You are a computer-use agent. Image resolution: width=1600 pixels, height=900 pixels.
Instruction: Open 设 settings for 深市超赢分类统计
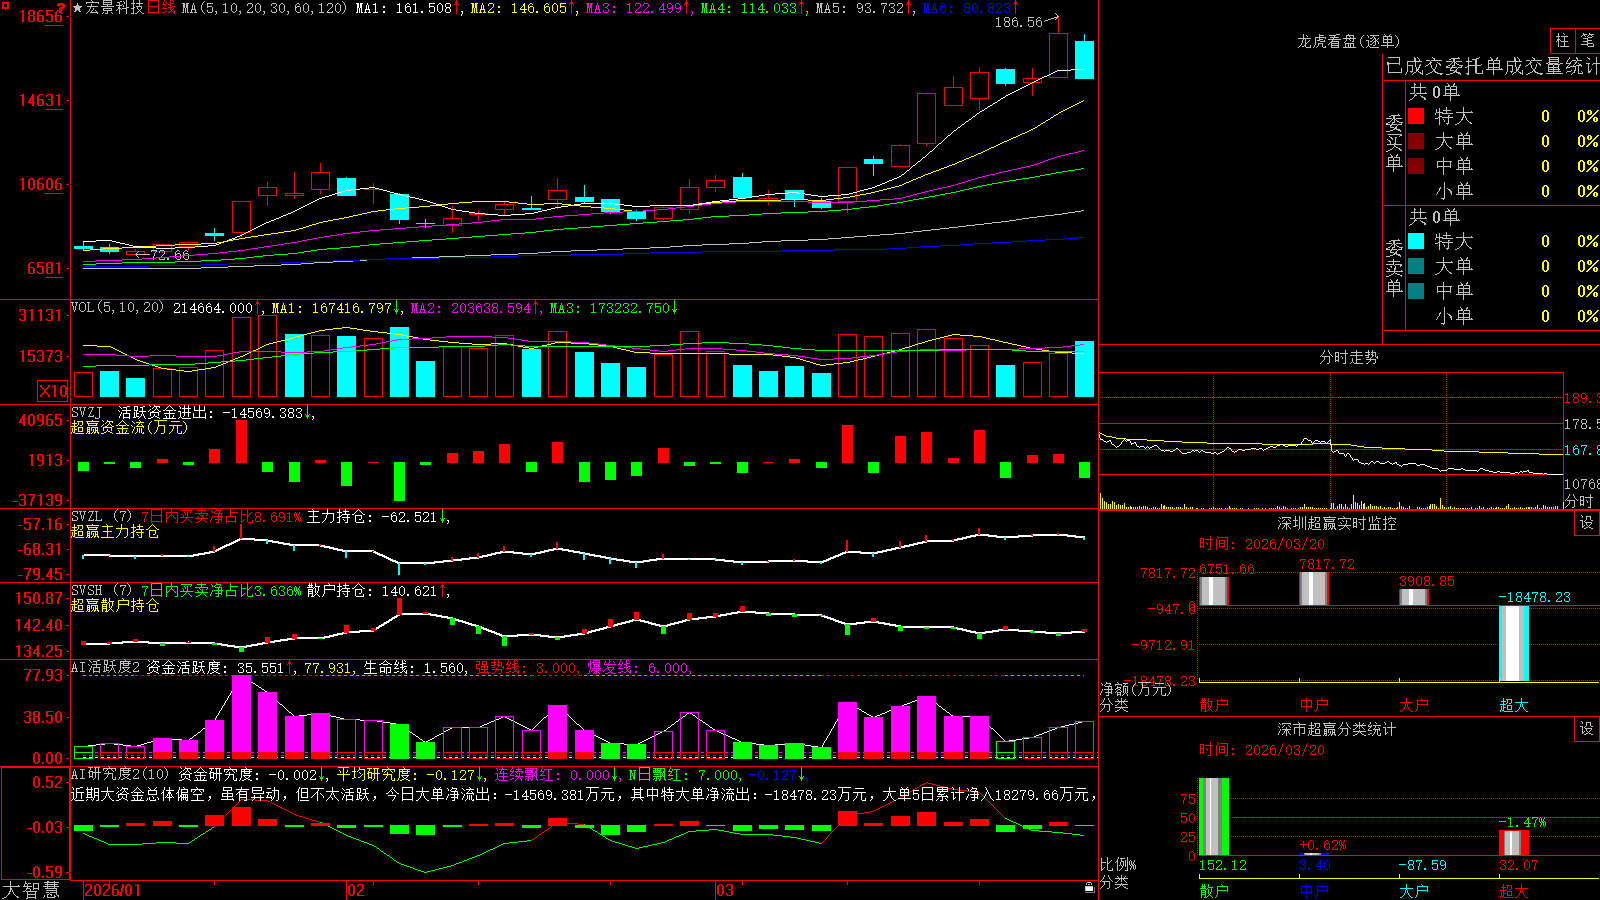coord(1587,729)
